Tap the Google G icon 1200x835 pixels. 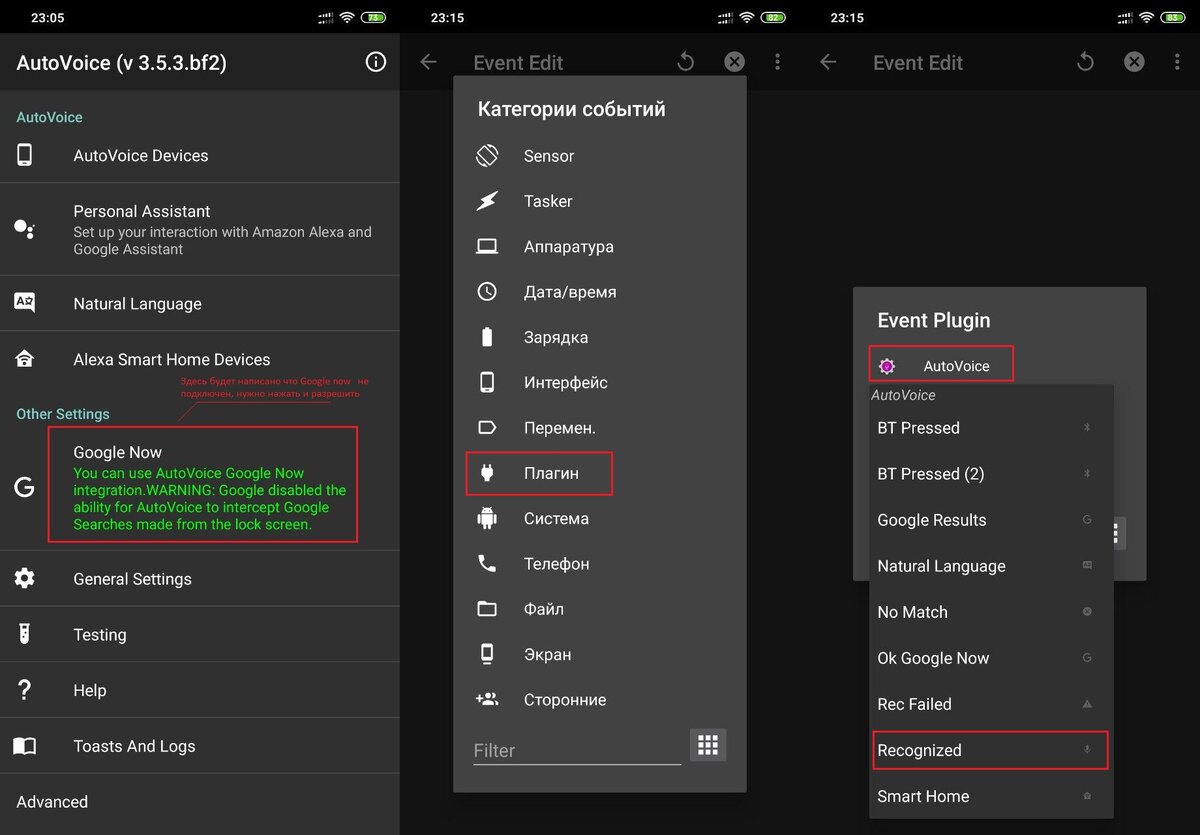[24, 487]
